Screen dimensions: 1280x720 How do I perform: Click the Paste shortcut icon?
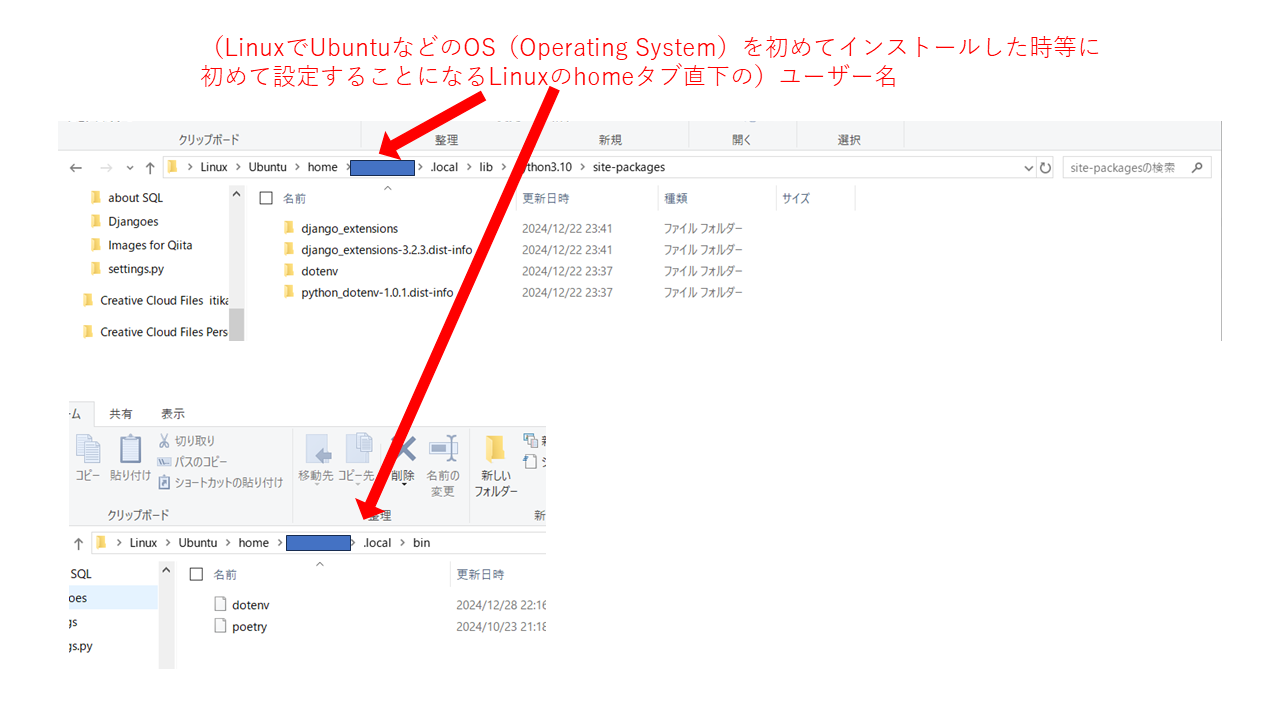pos(164,482)
